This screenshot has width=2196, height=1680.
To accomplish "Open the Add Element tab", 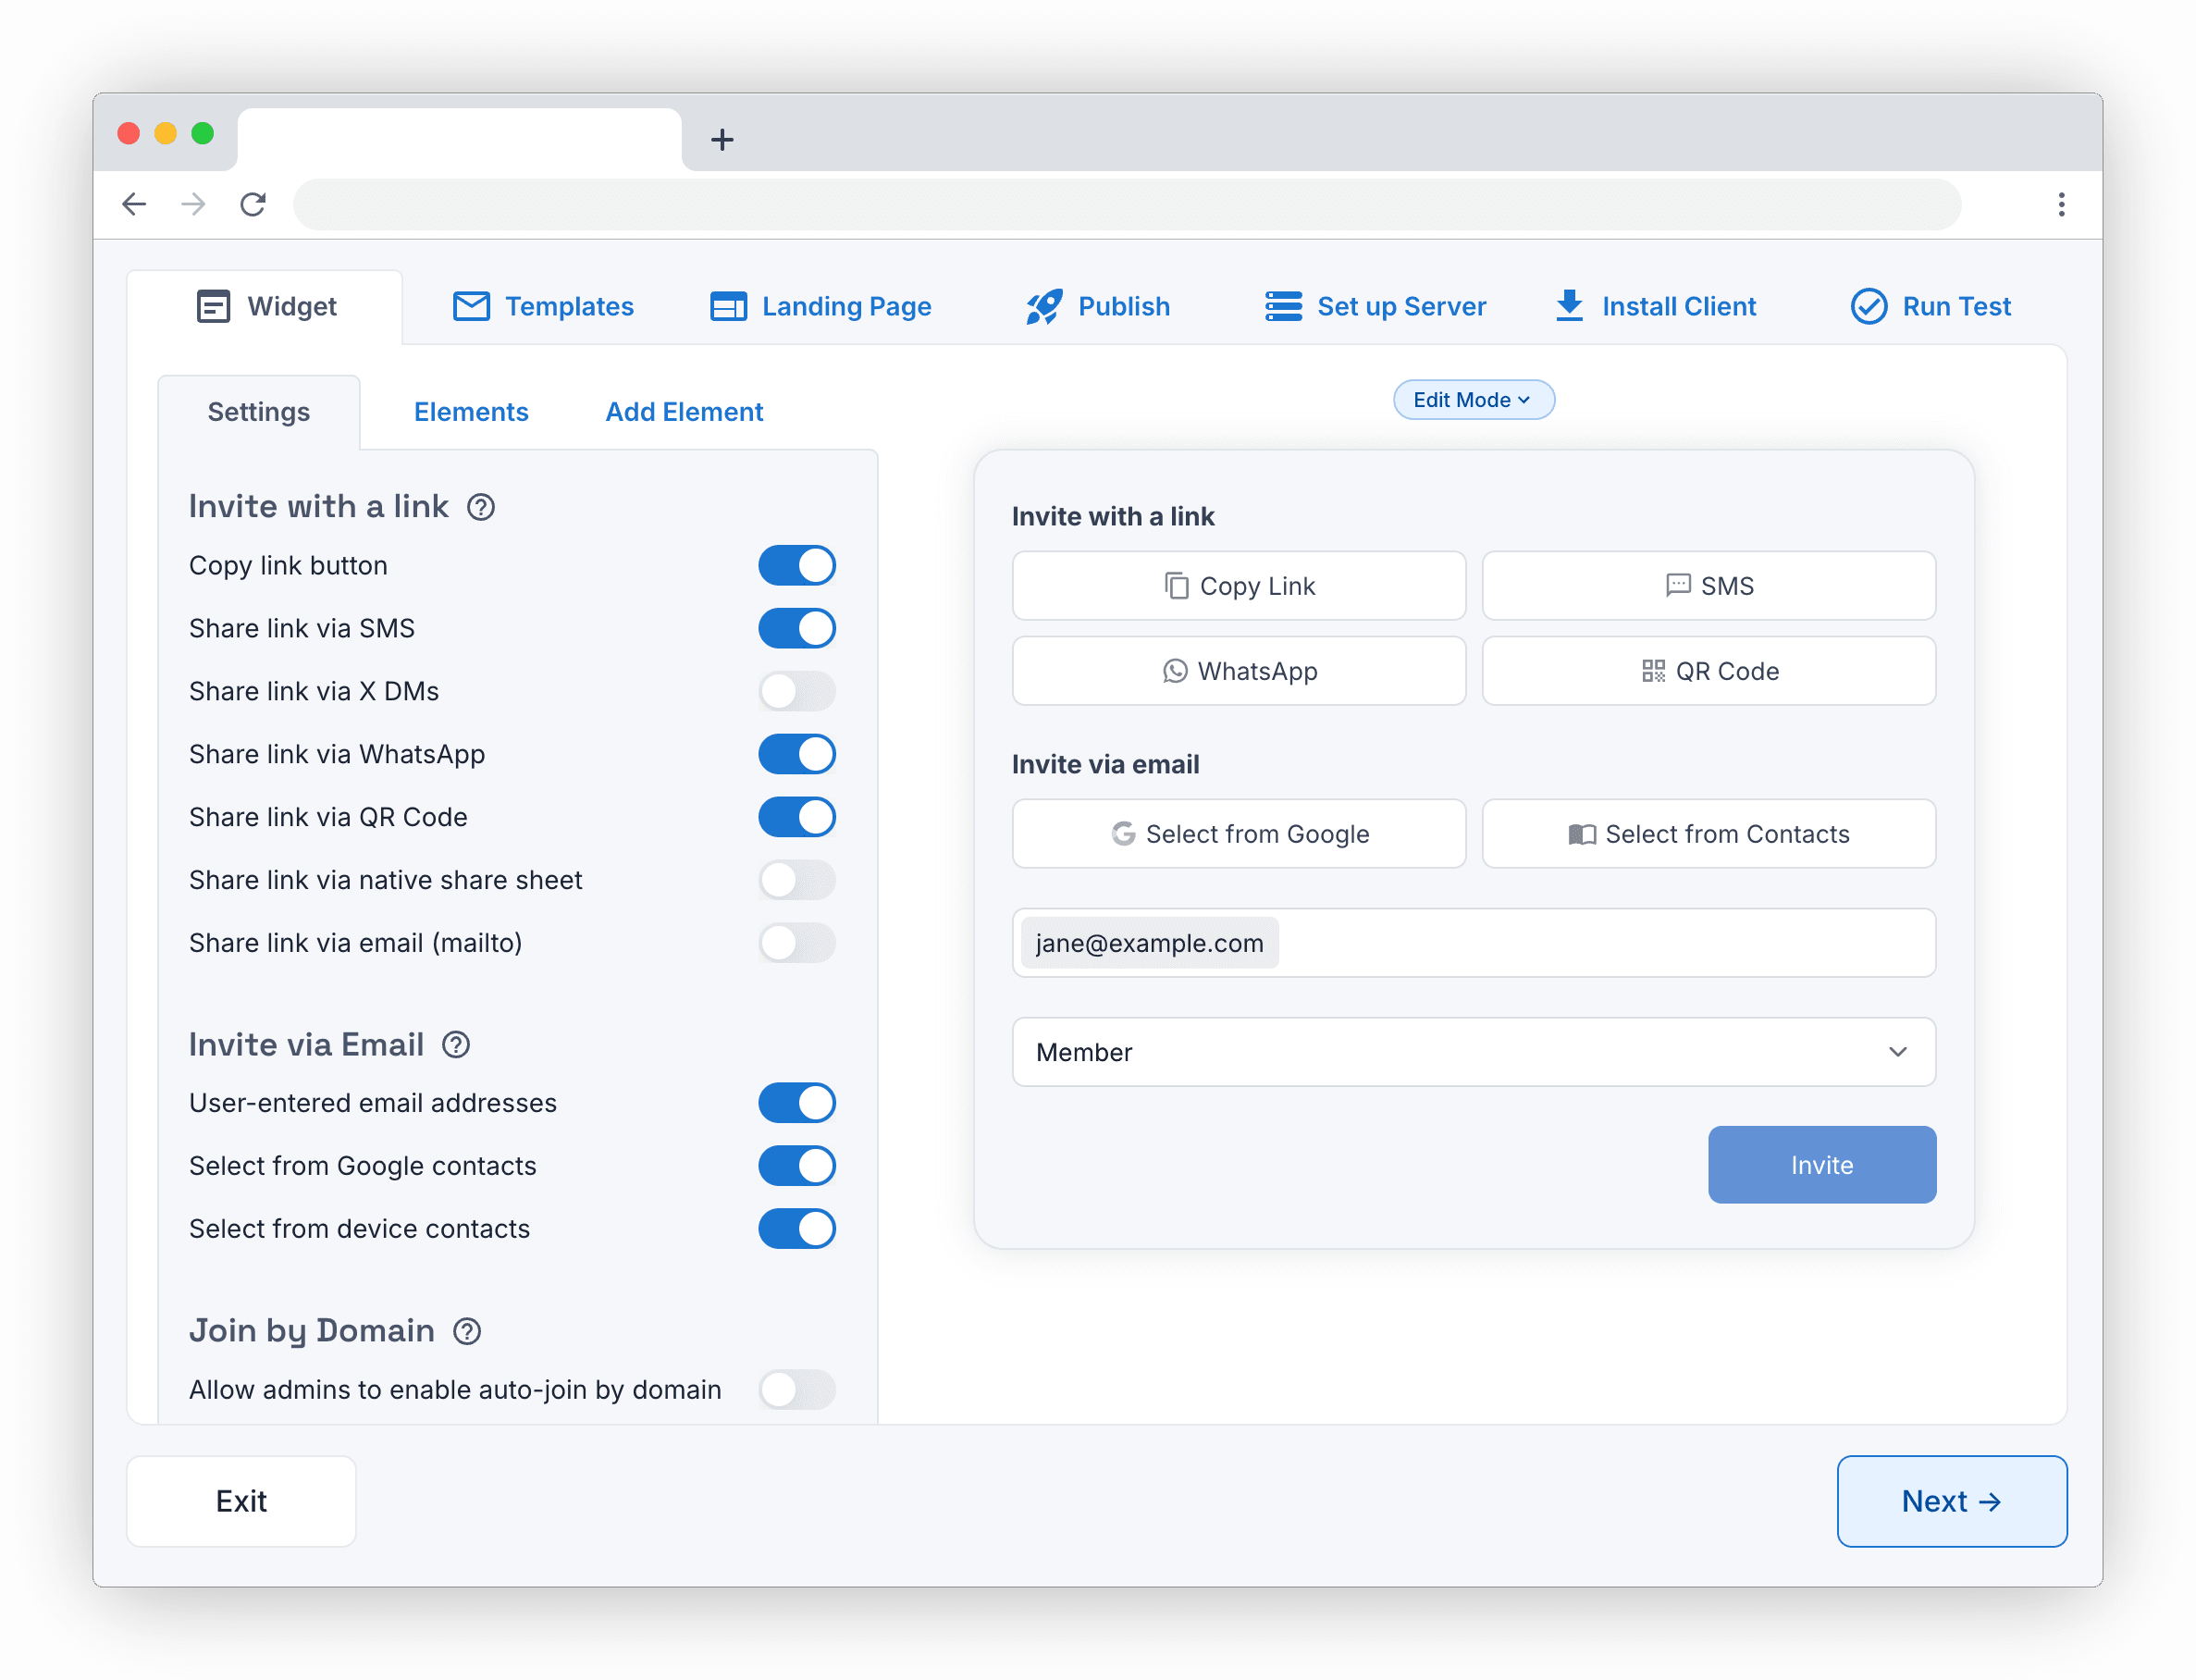I will tap(684, 411).
